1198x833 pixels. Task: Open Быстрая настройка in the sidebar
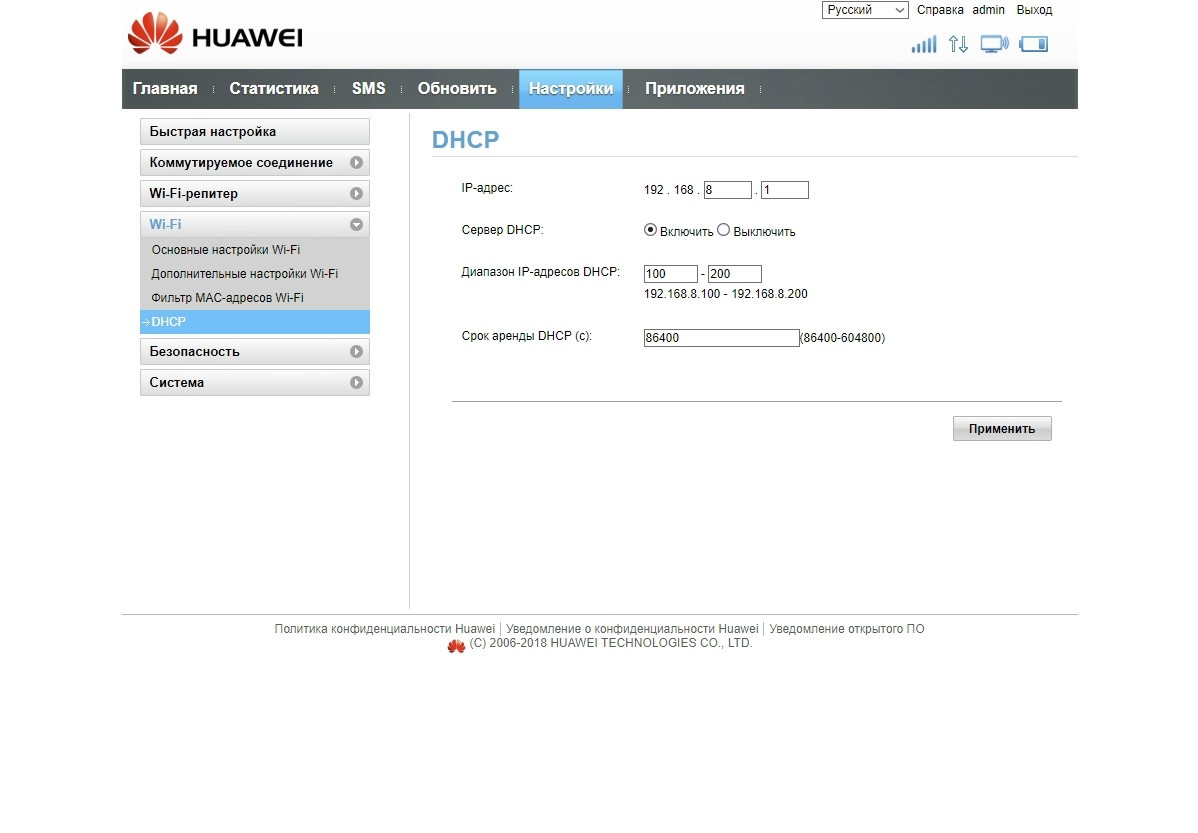(x=254, y=131)
